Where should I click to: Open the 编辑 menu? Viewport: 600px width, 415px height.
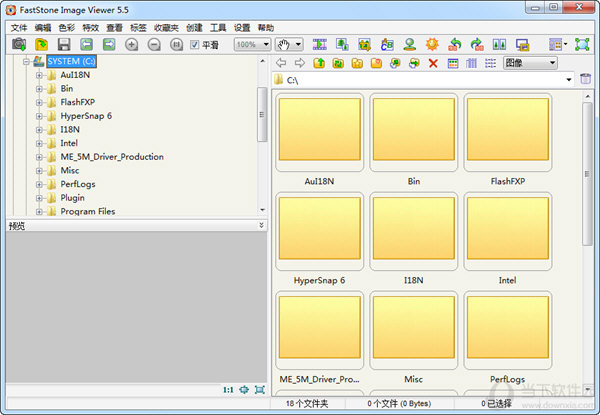click(x=42, y=28)
